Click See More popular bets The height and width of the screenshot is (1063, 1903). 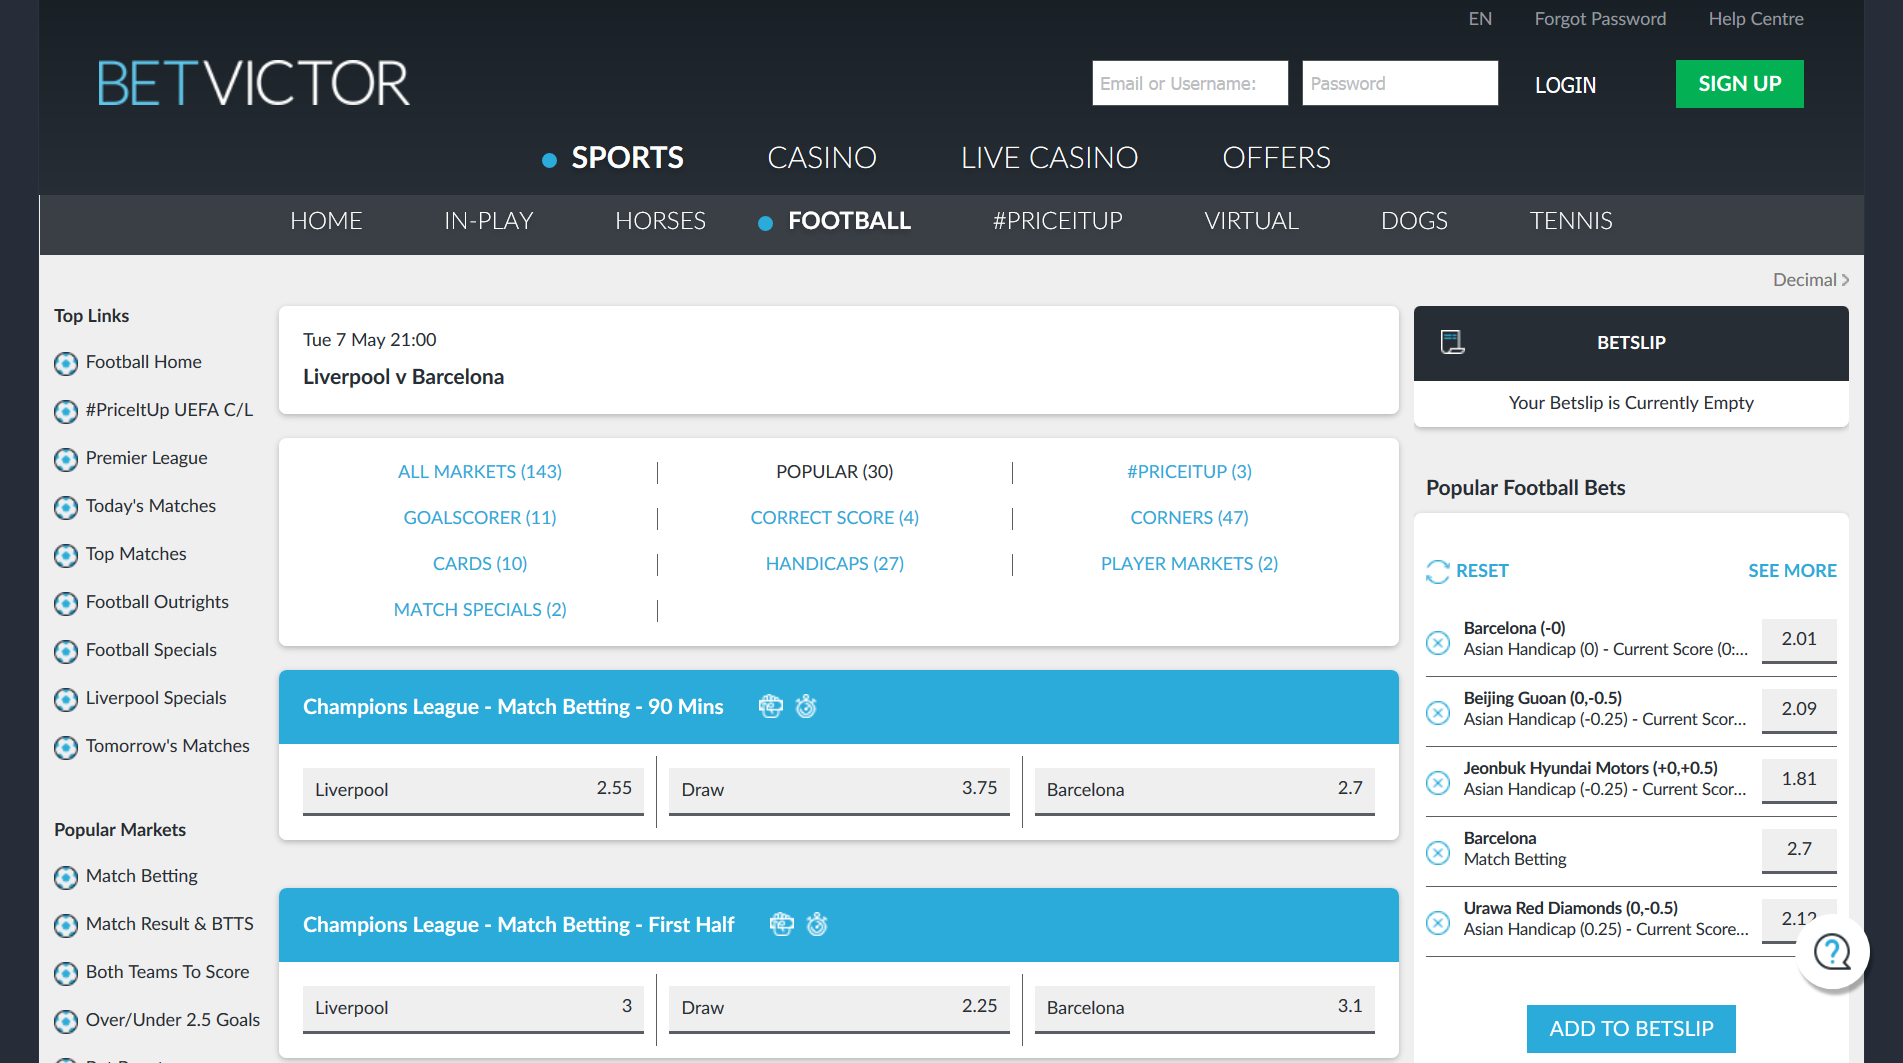[1792, 571]
